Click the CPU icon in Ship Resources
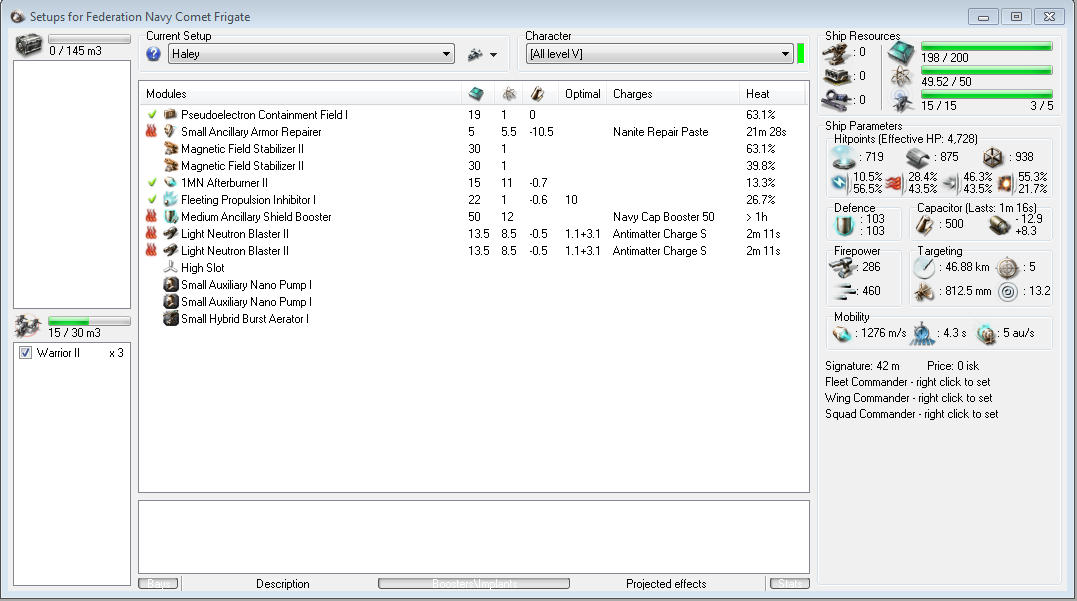The width and height of the screenshot is (1077, 601). tap(900, 52)
